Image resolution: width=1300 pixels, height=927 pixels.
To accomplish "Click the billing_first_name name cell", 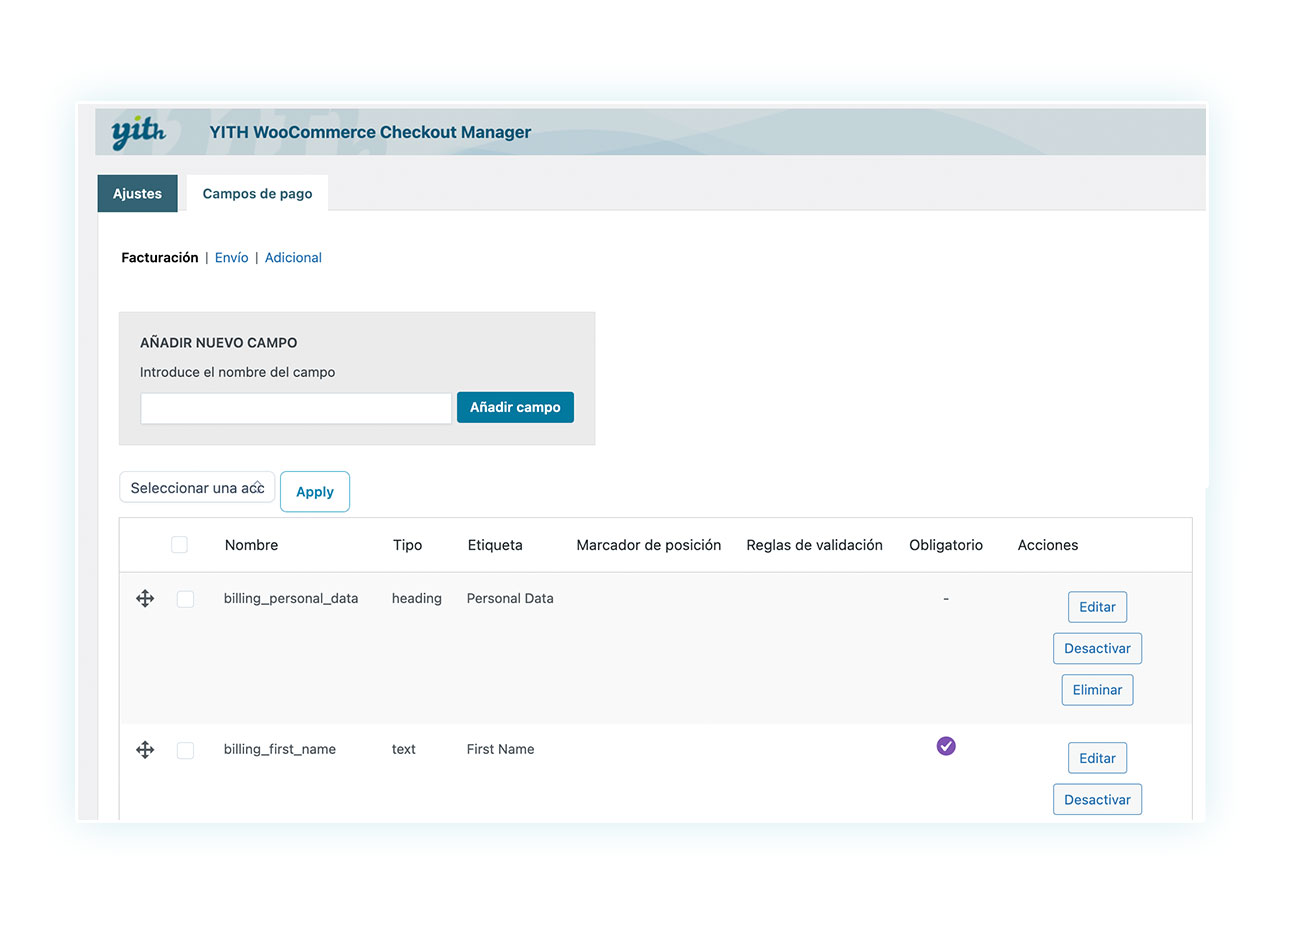I will (x=280, y=749).
